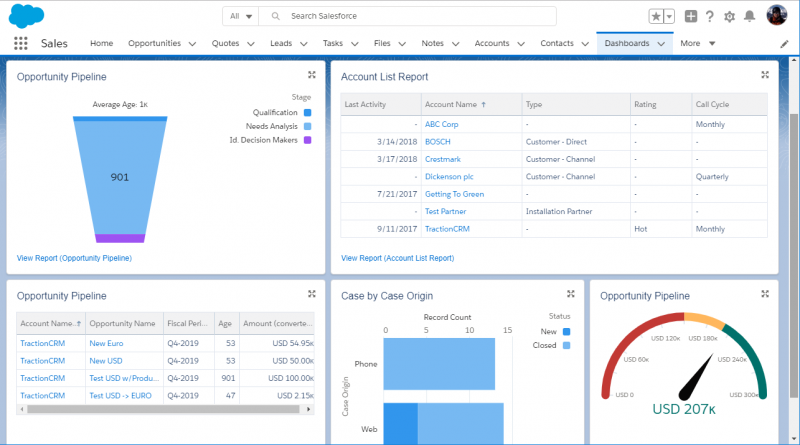Select the Dashboards tab

[627, 43]
